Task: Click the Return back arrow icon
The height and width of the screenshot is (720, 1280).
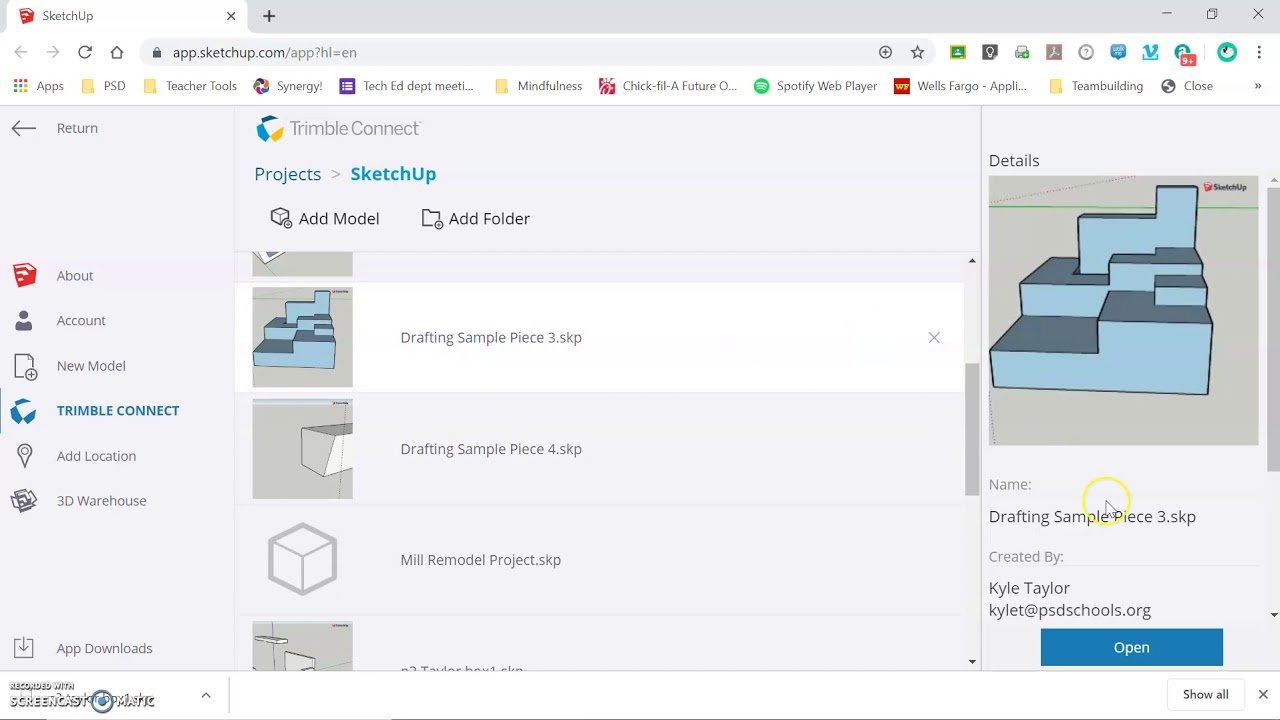Action: (24, 128)
